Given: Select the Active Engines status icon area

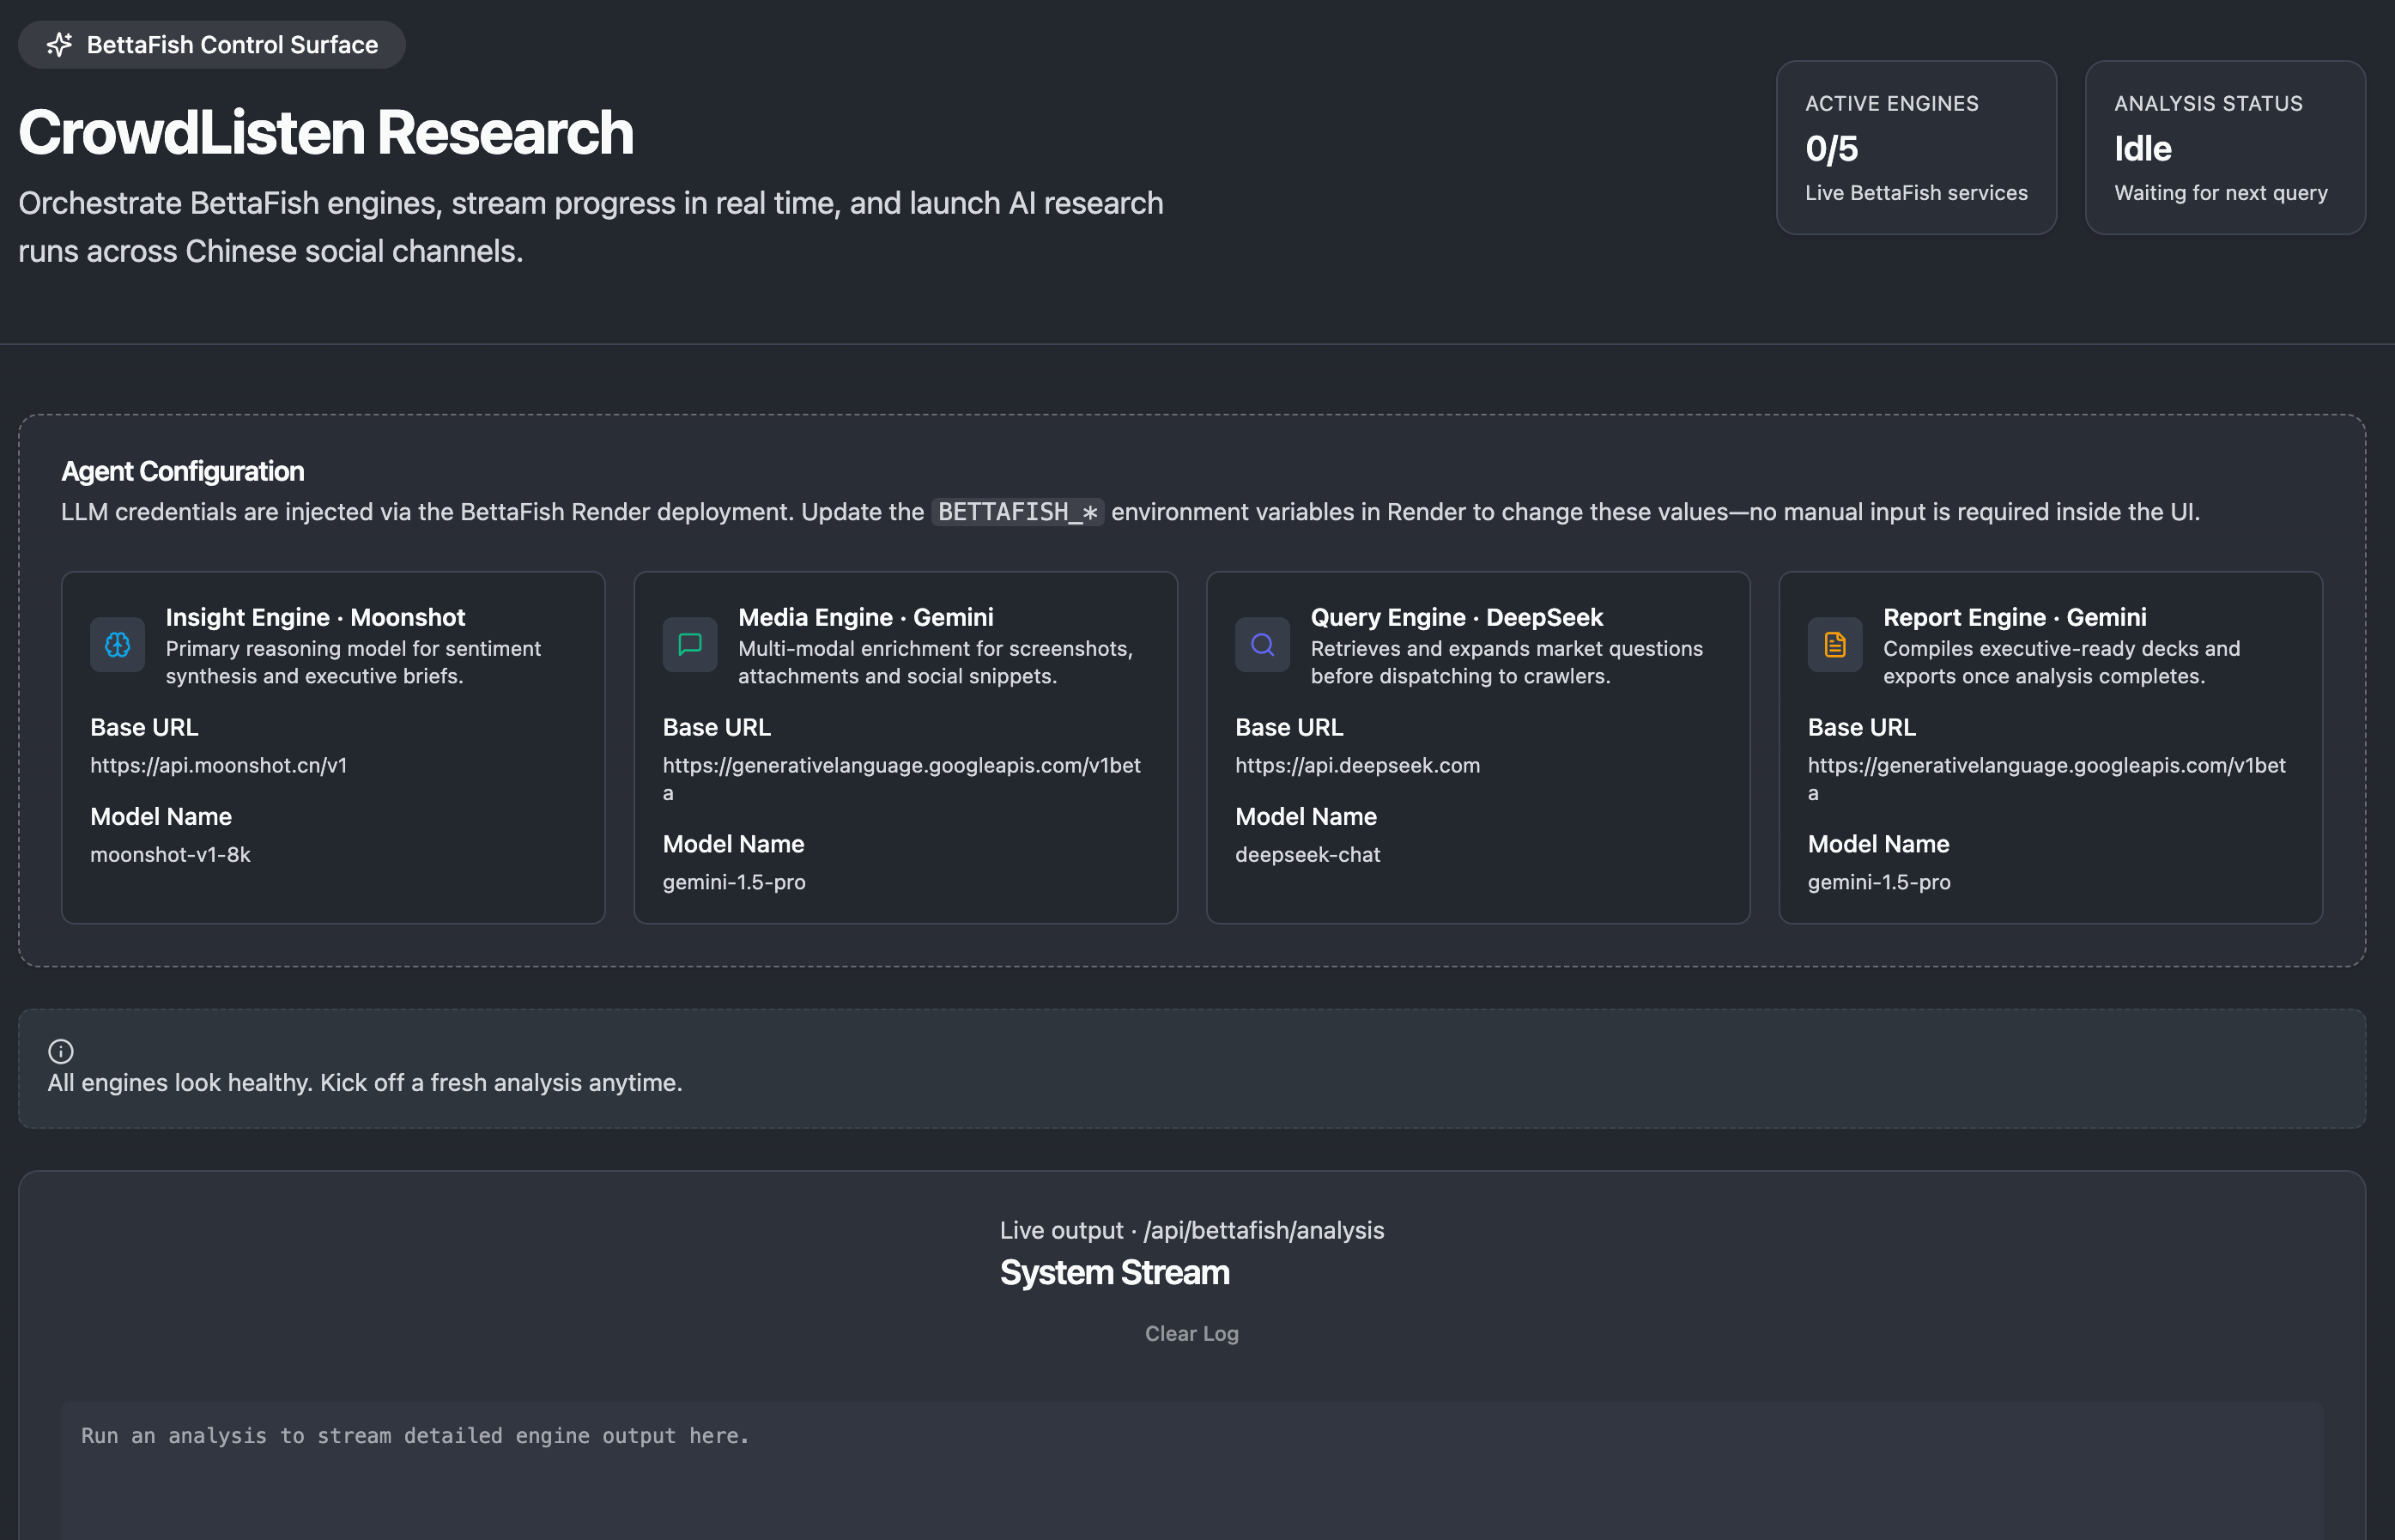Looking at the screenshot, I should point(1915,148).
